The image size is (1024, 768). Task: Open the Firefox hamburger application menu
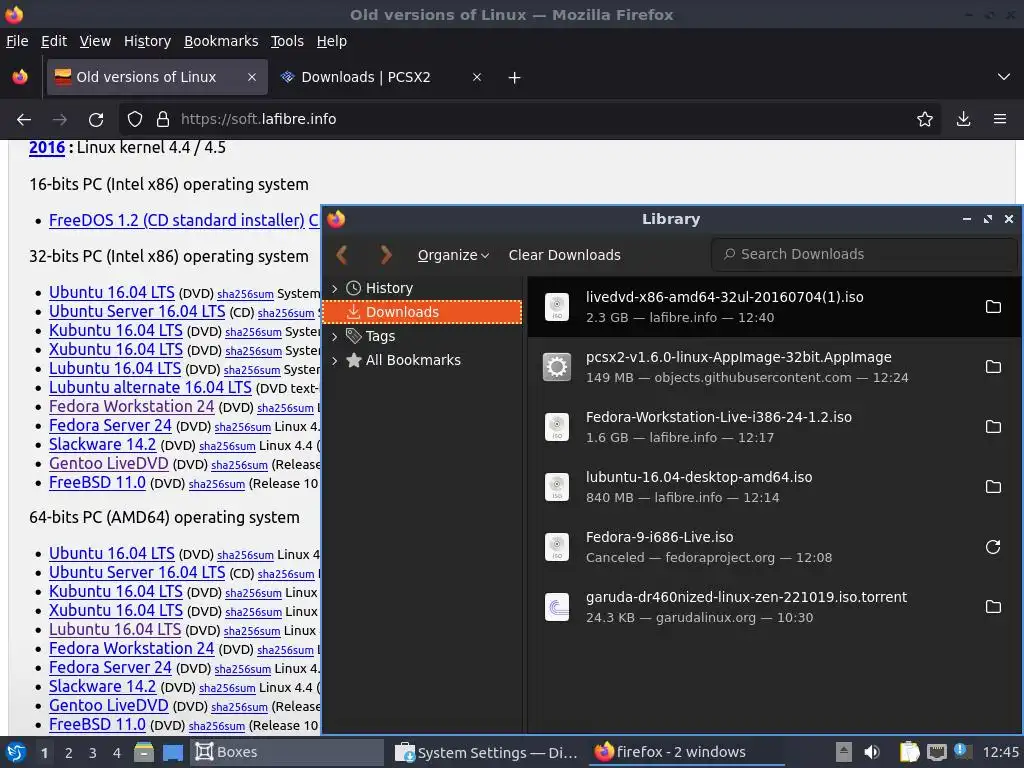click(1000, 120)
